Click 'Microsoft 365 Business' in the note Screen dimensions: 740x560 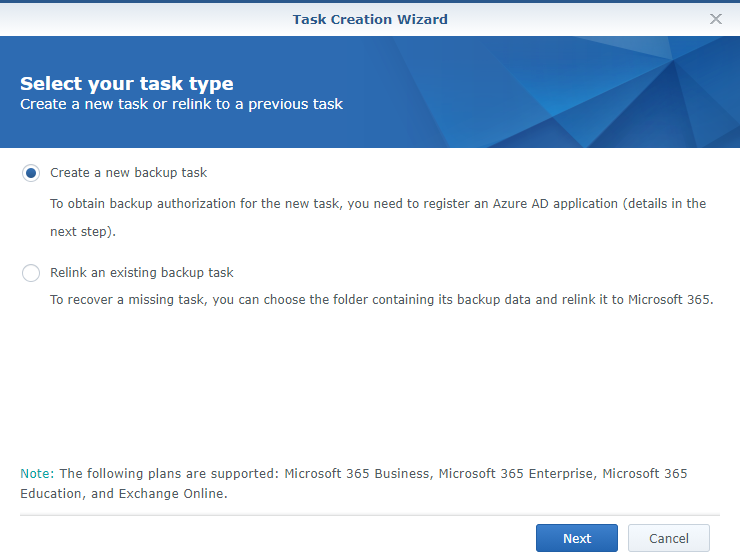pos(357,474)
